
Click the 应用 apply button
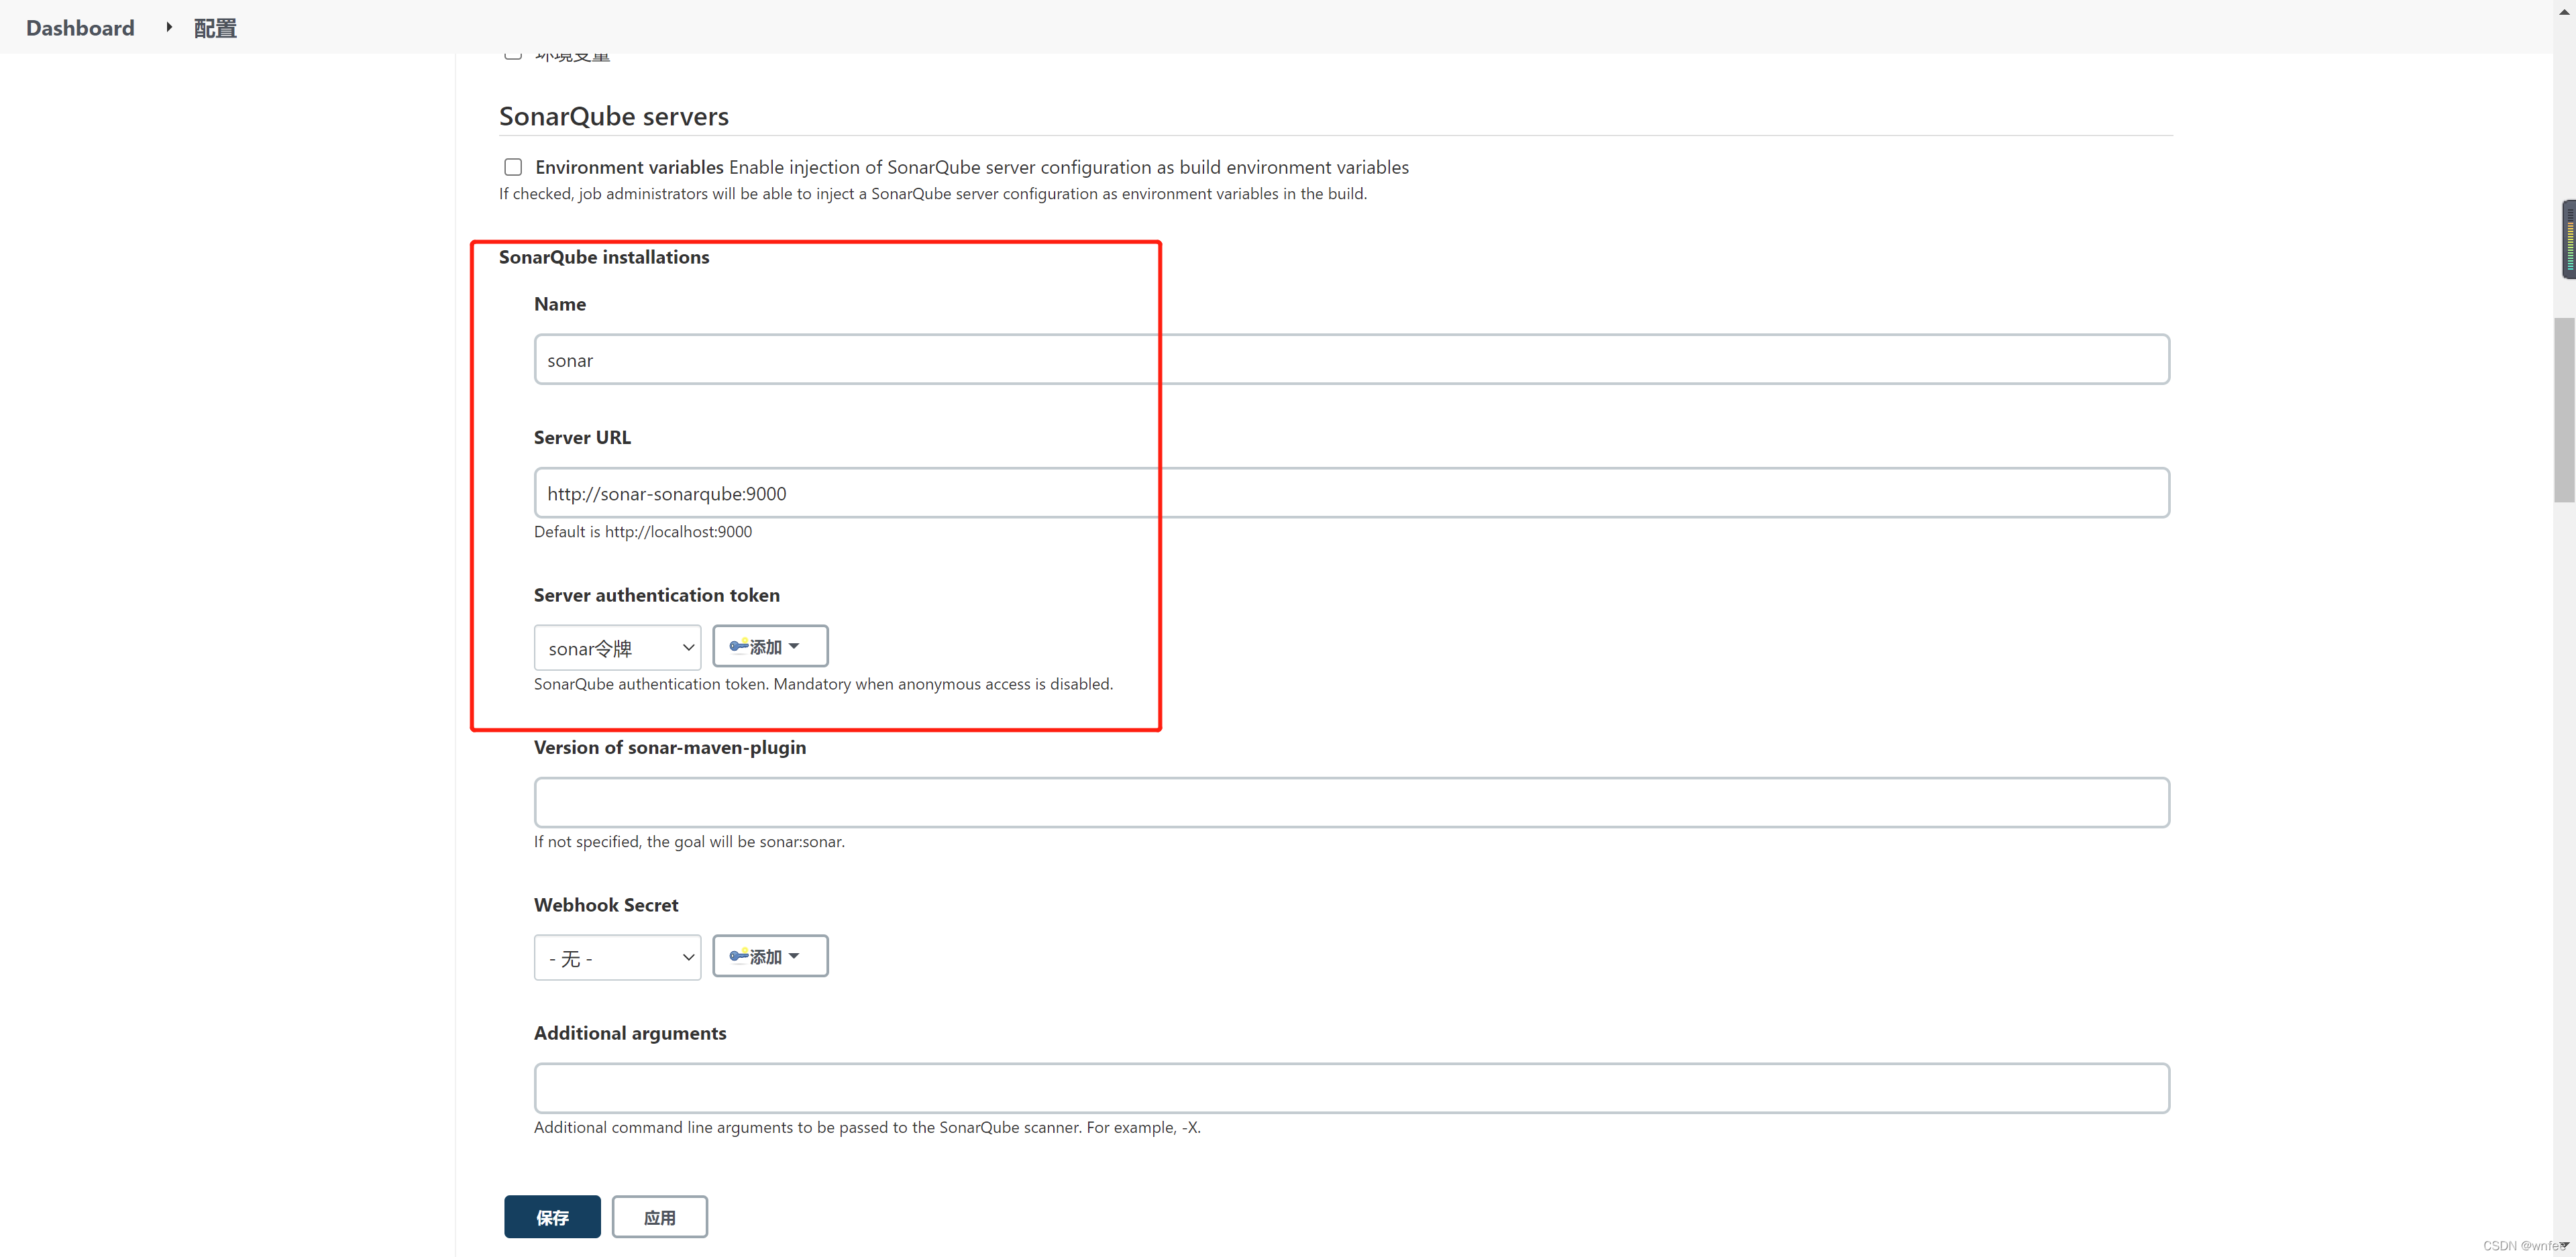[x=660, y=1217]
